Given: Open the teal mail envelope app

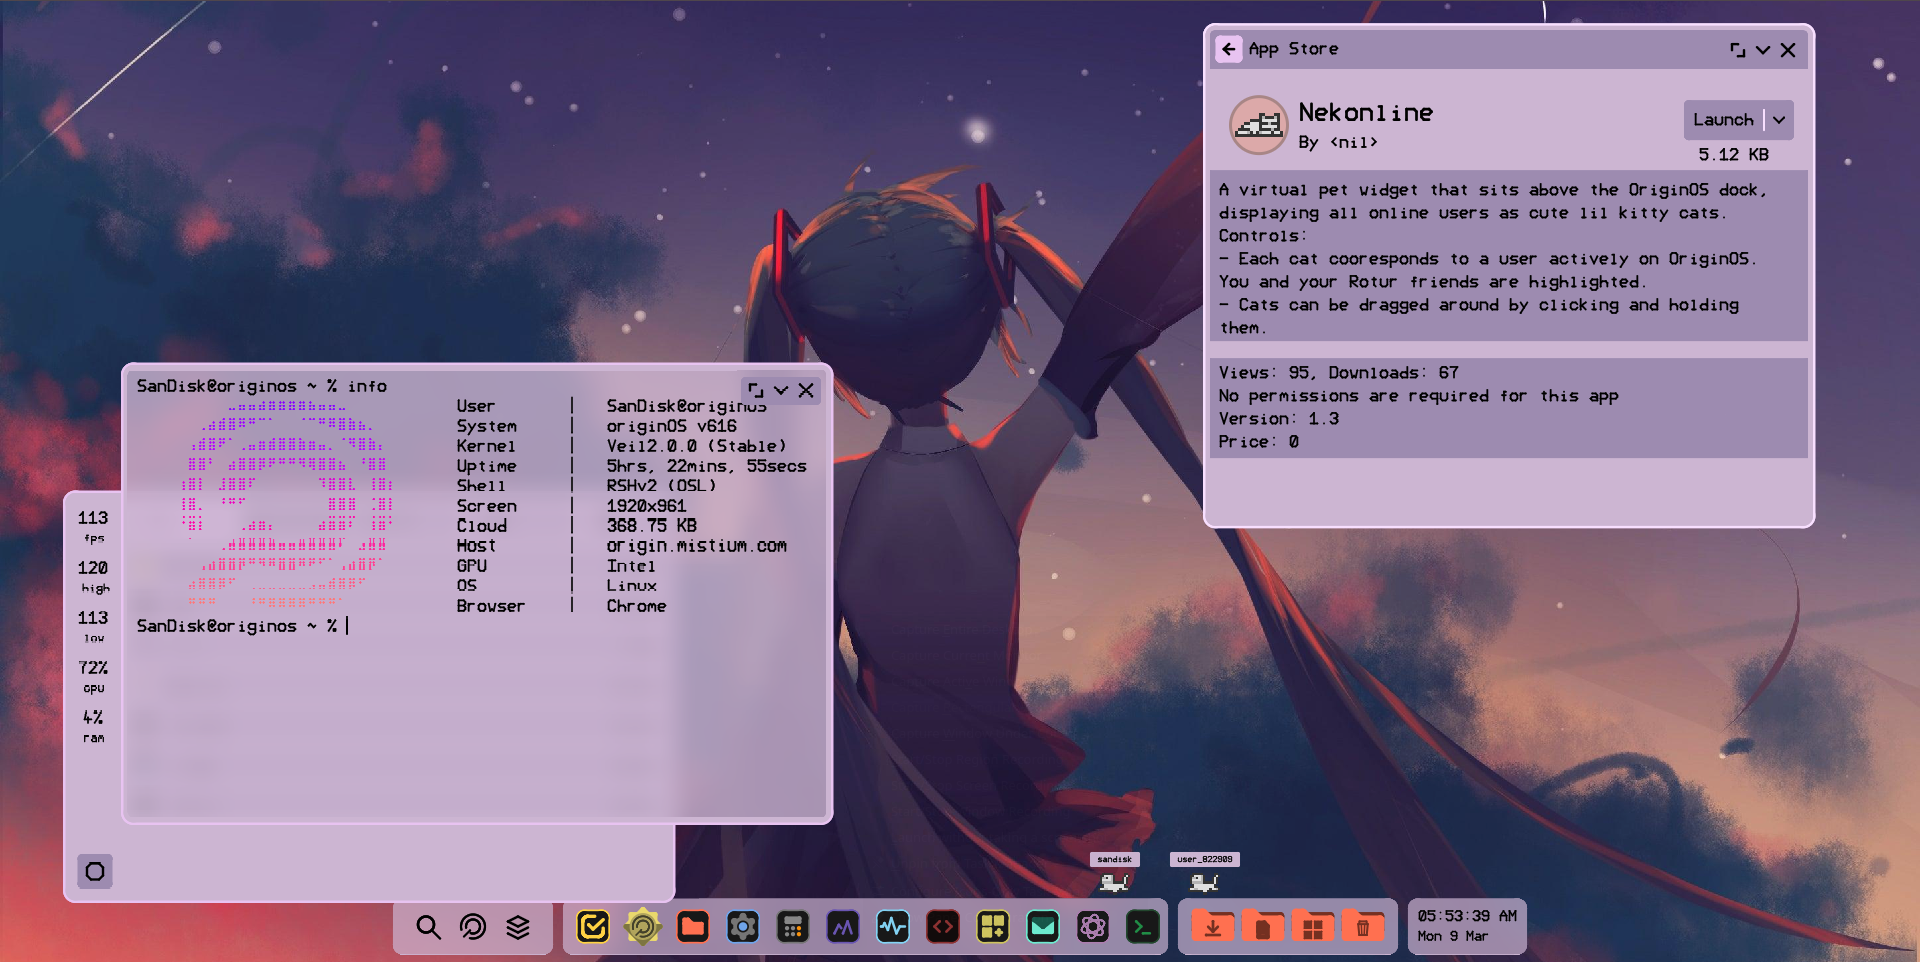Looking at the screenshot, I should coord(1043,927).
